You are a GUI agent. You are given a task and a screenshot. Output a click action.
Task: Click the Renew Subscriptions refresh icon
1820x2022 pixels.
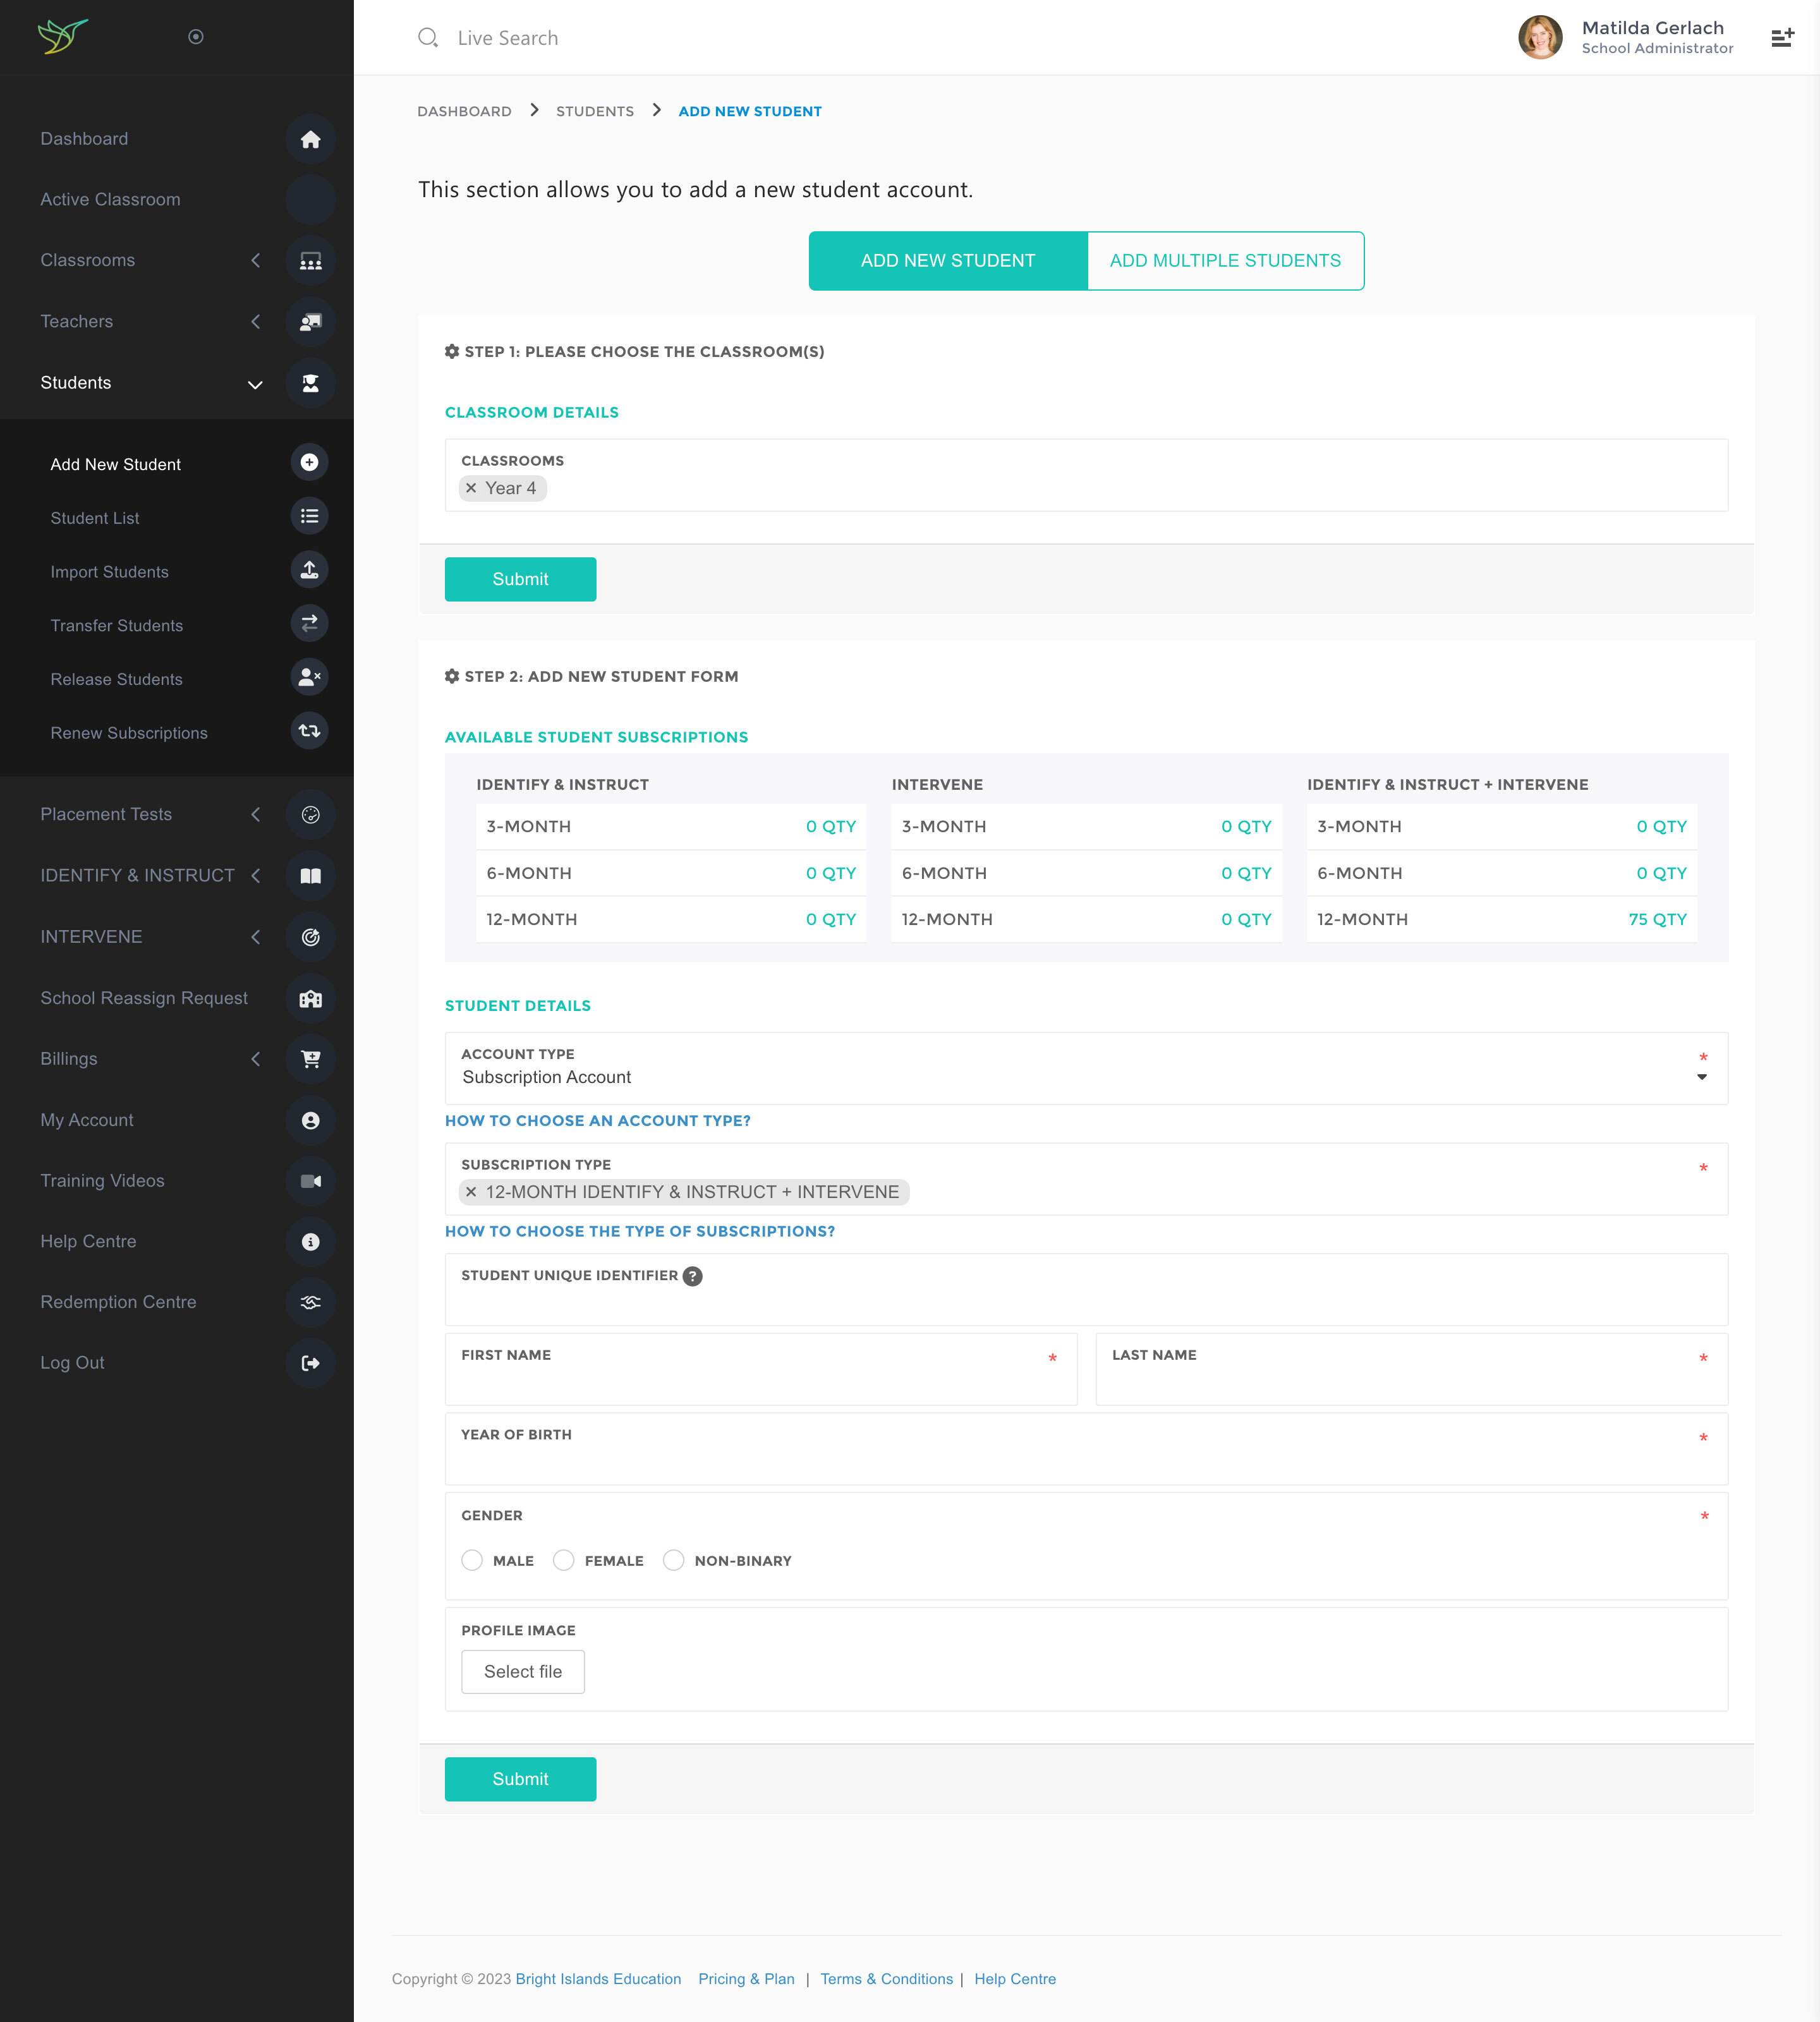[x=310, y=731]
